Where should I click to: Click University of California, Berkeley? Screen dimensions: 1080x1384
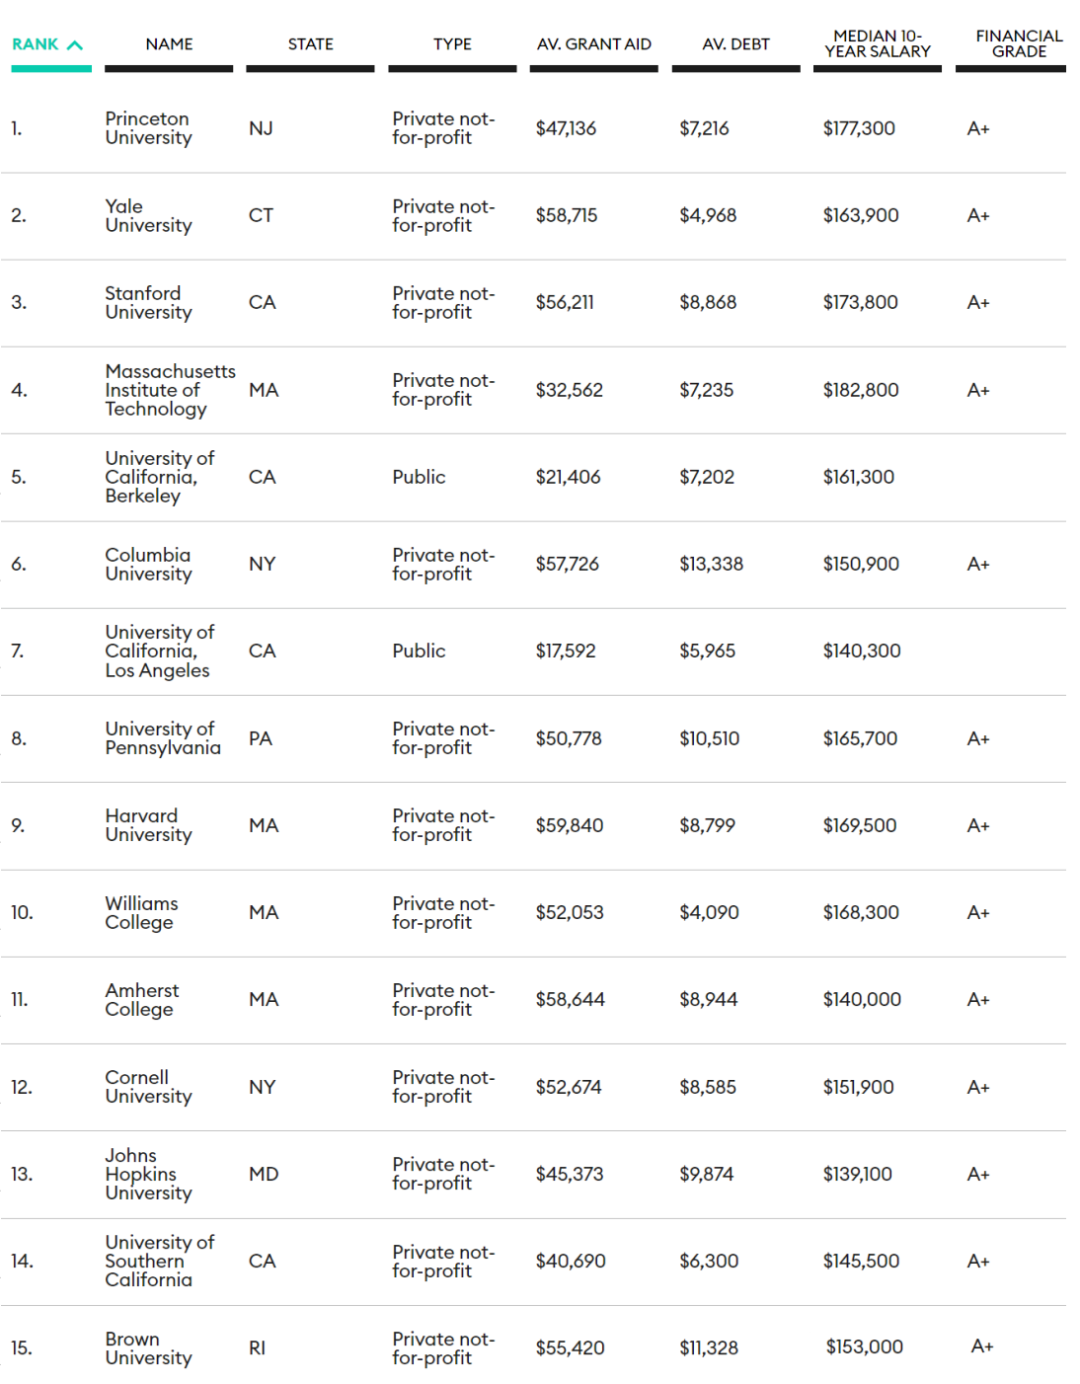pos(159,477)
